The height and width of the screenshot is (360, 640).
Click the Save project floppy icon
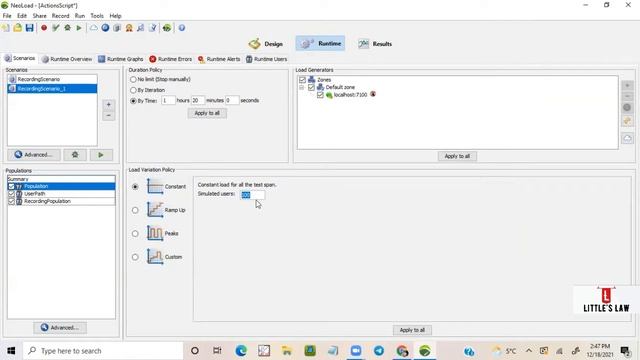tap(29, 28)
